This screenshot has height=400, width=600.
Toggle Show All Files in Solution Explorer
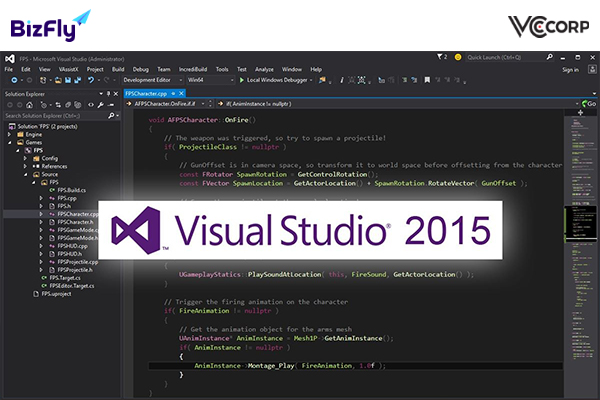coord(78,105)
